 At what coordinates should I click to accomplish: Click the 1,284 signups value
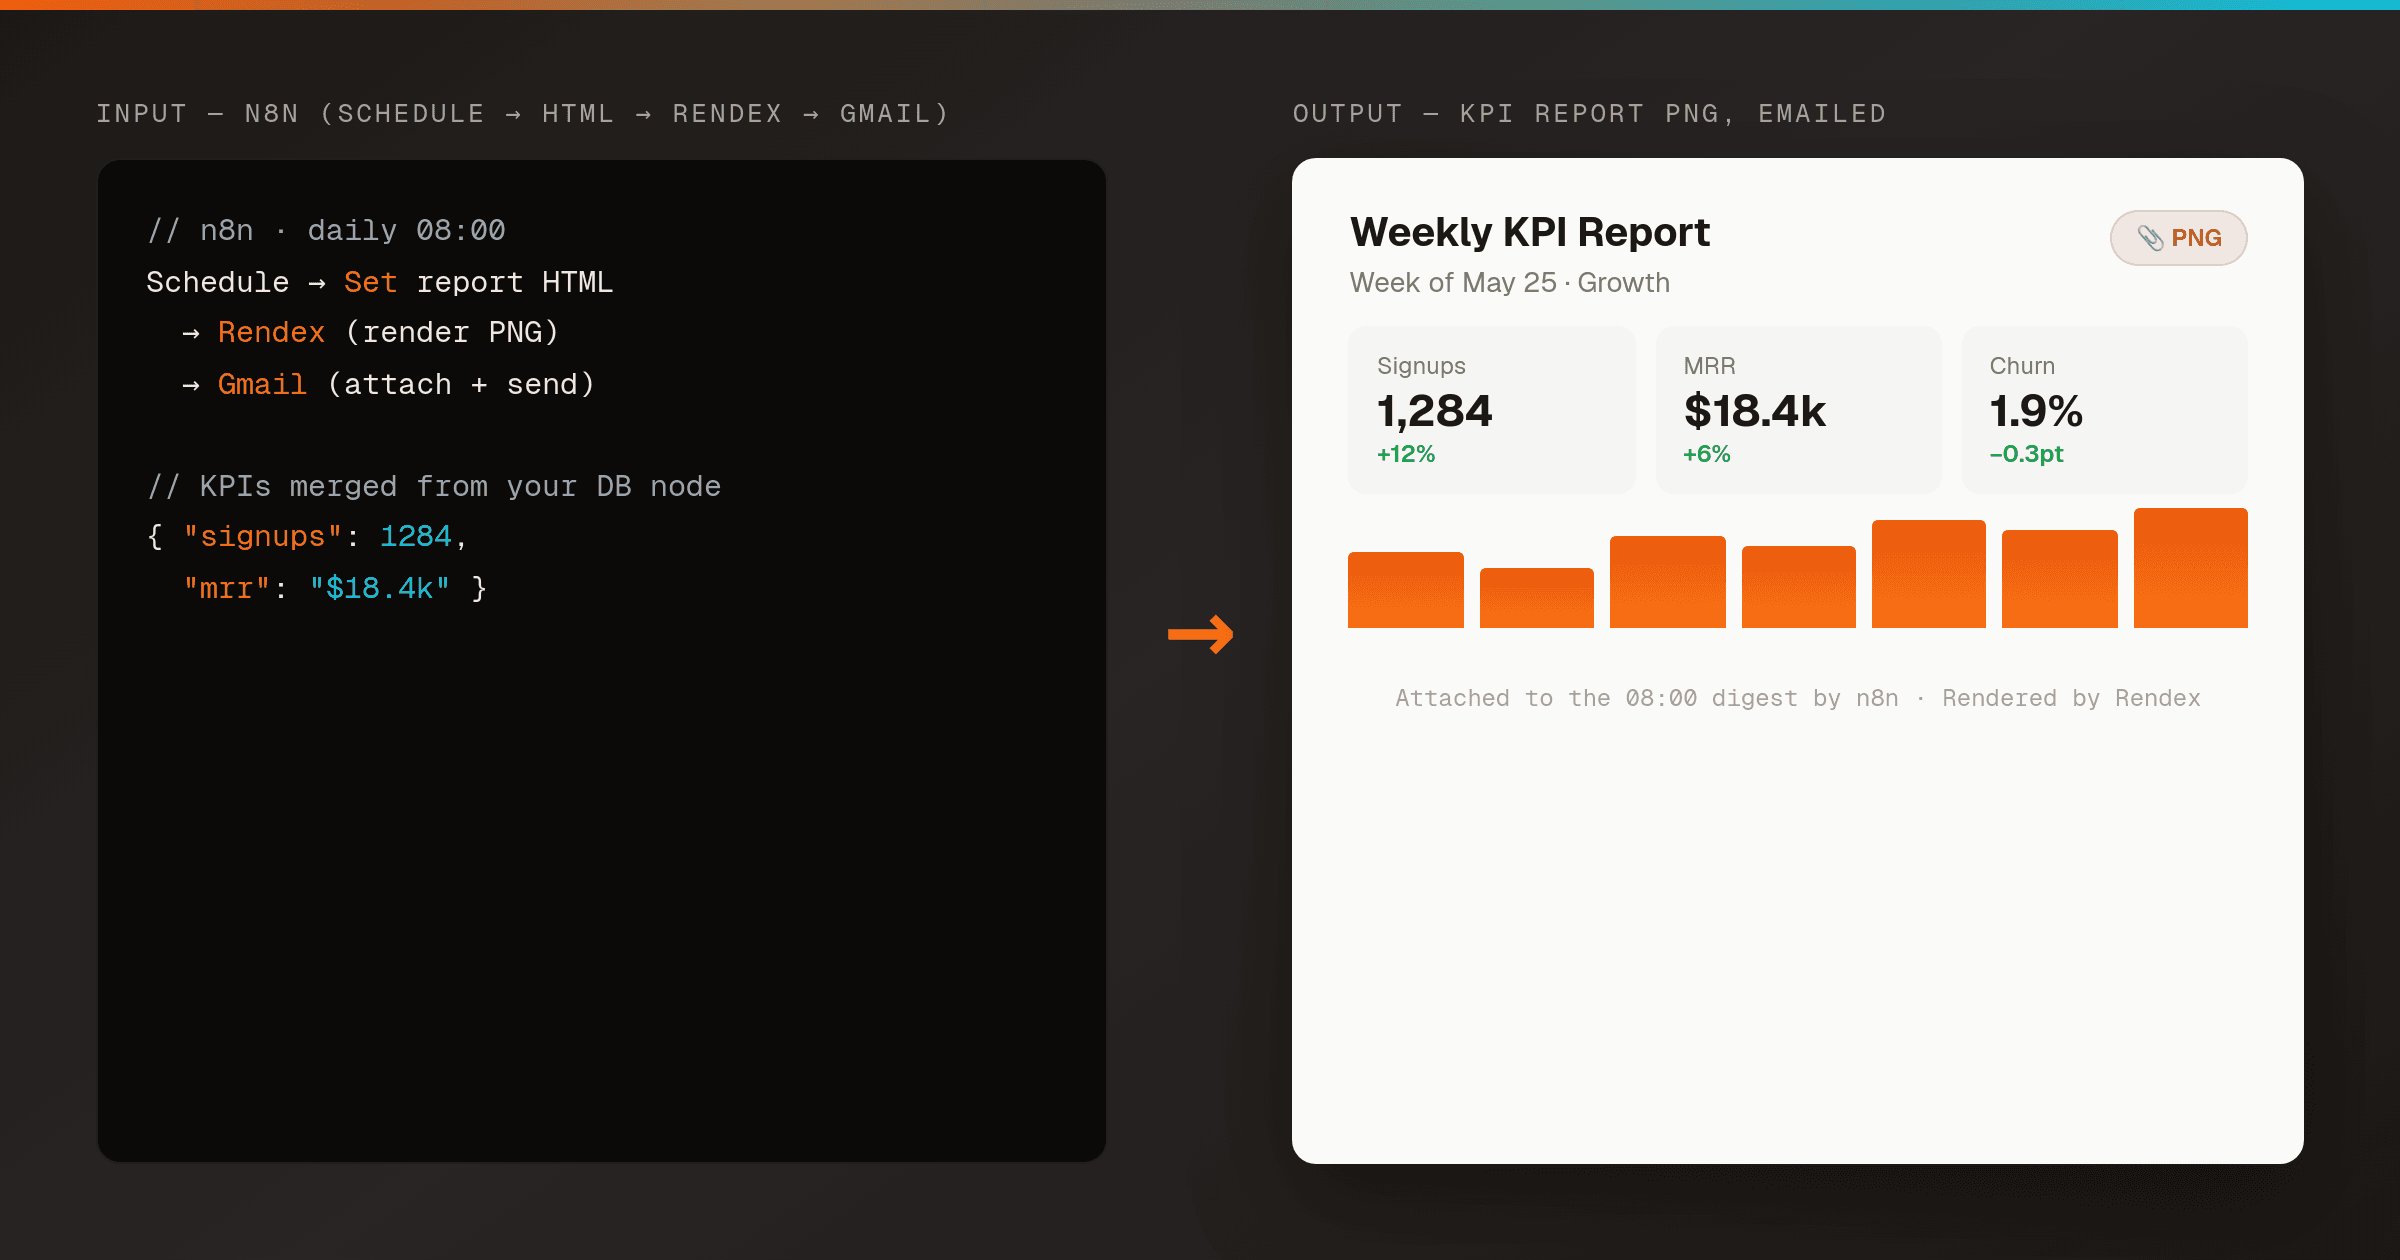point(1435,411)
